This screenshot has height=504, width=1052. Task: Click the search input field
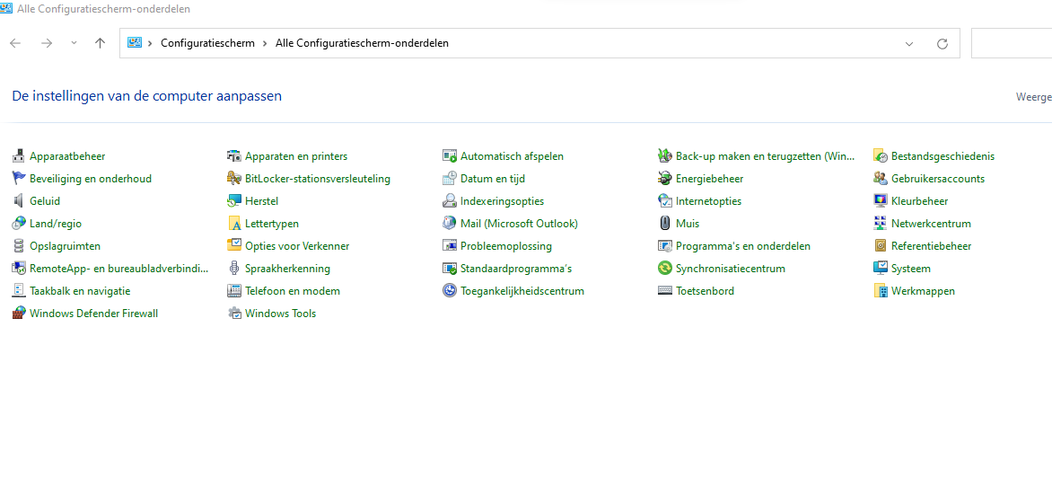[x=1010, y=44]
